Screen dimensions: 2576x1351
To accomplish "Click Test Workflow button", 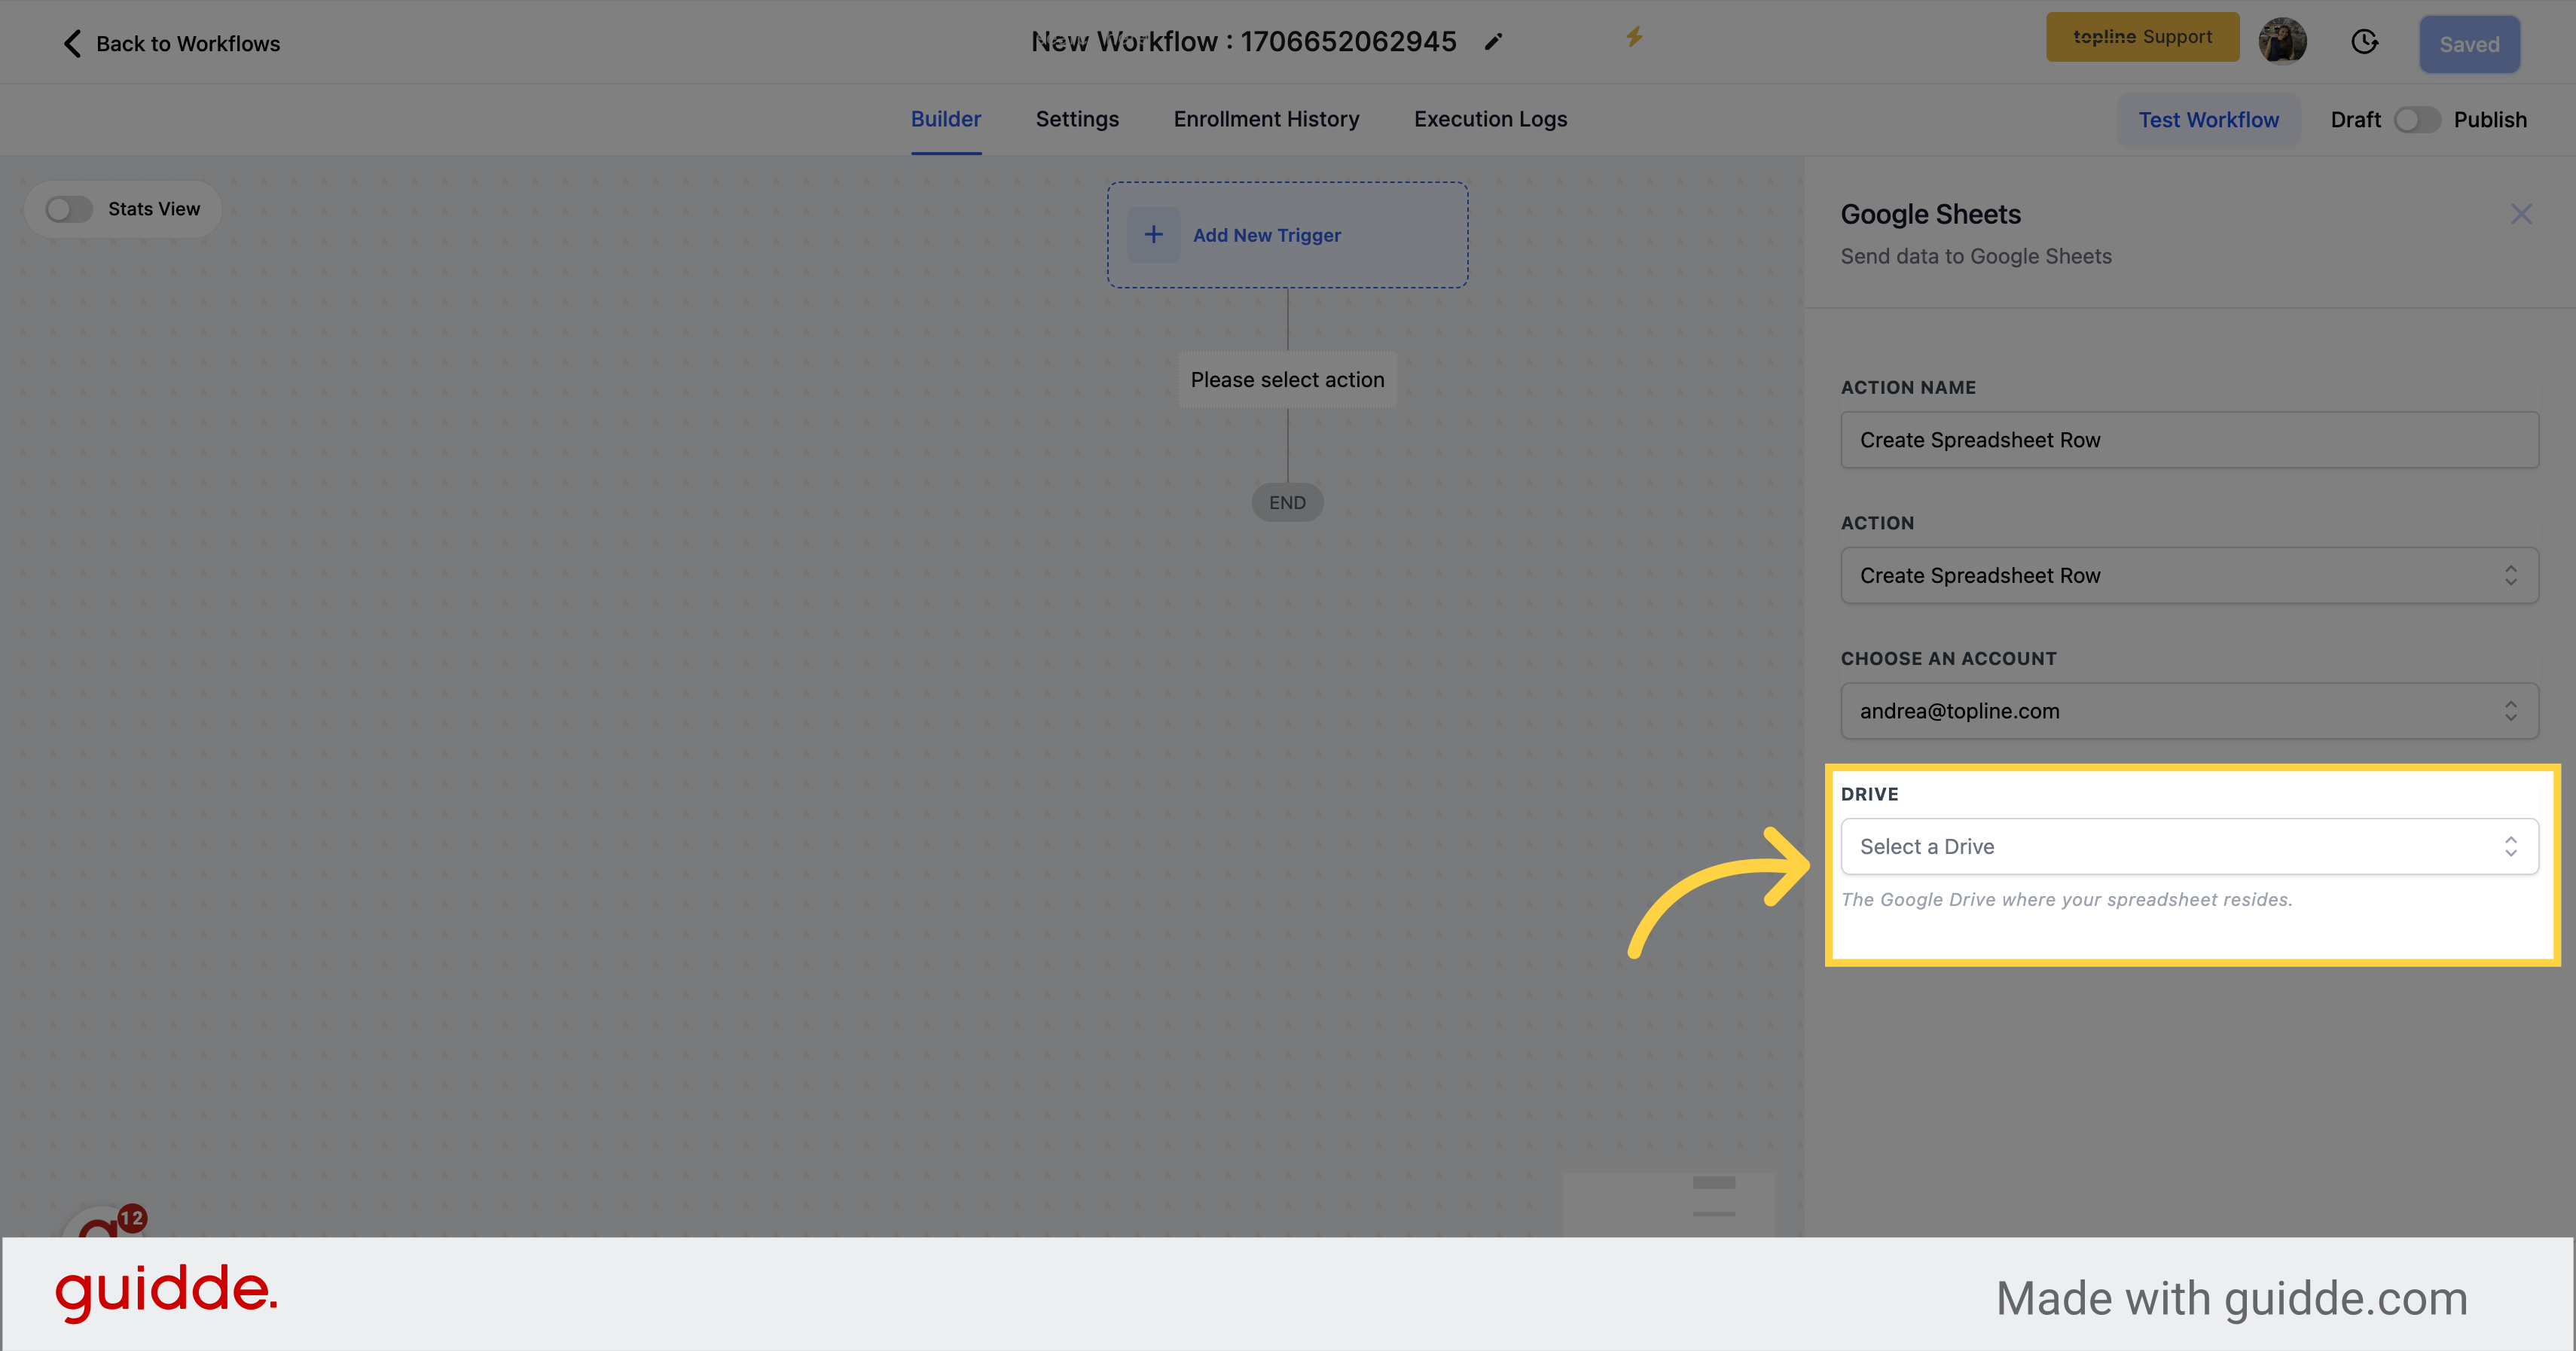I will [2208, 120].
